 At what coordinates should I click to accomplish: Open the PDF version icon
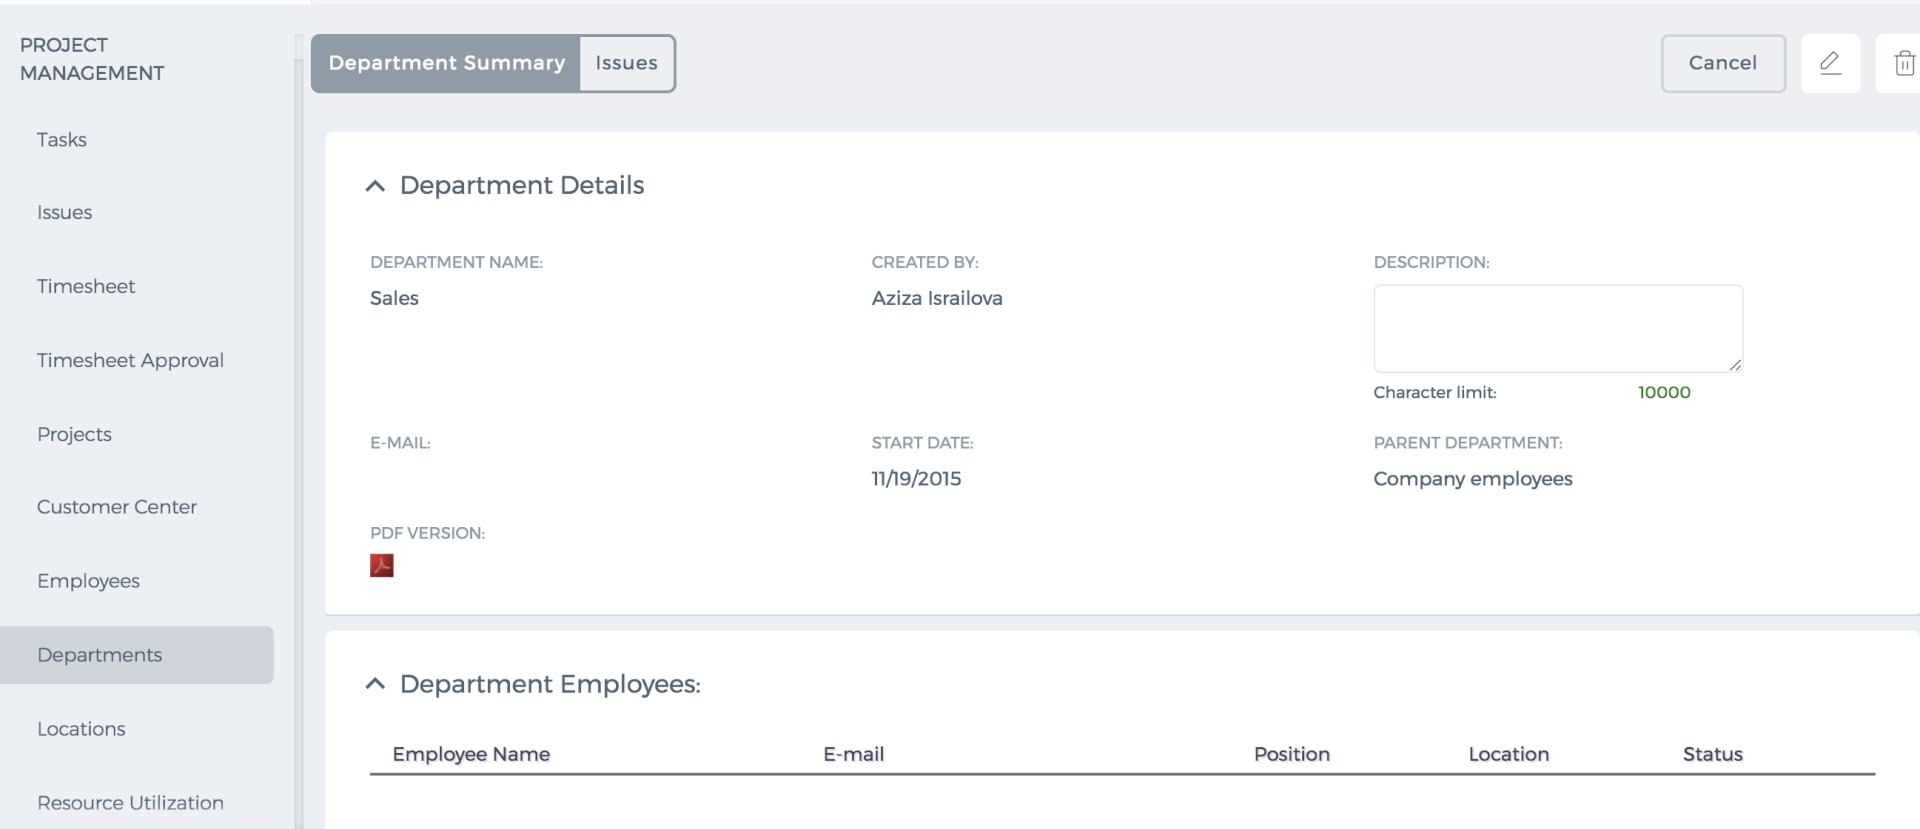(382, 566)
